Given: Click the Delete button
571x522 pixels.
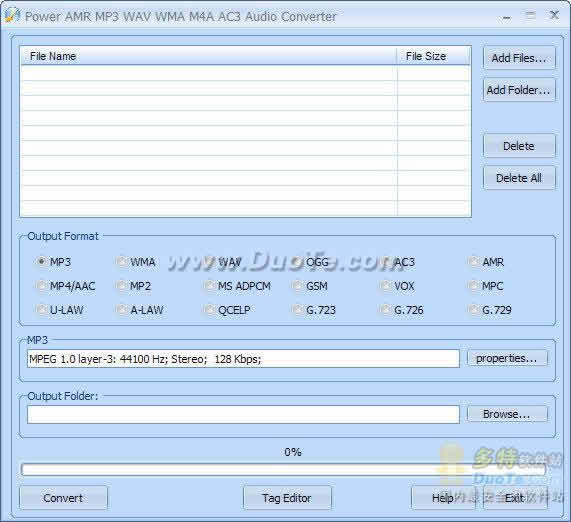Looking at the screenshot, I should tap(519, 146).
